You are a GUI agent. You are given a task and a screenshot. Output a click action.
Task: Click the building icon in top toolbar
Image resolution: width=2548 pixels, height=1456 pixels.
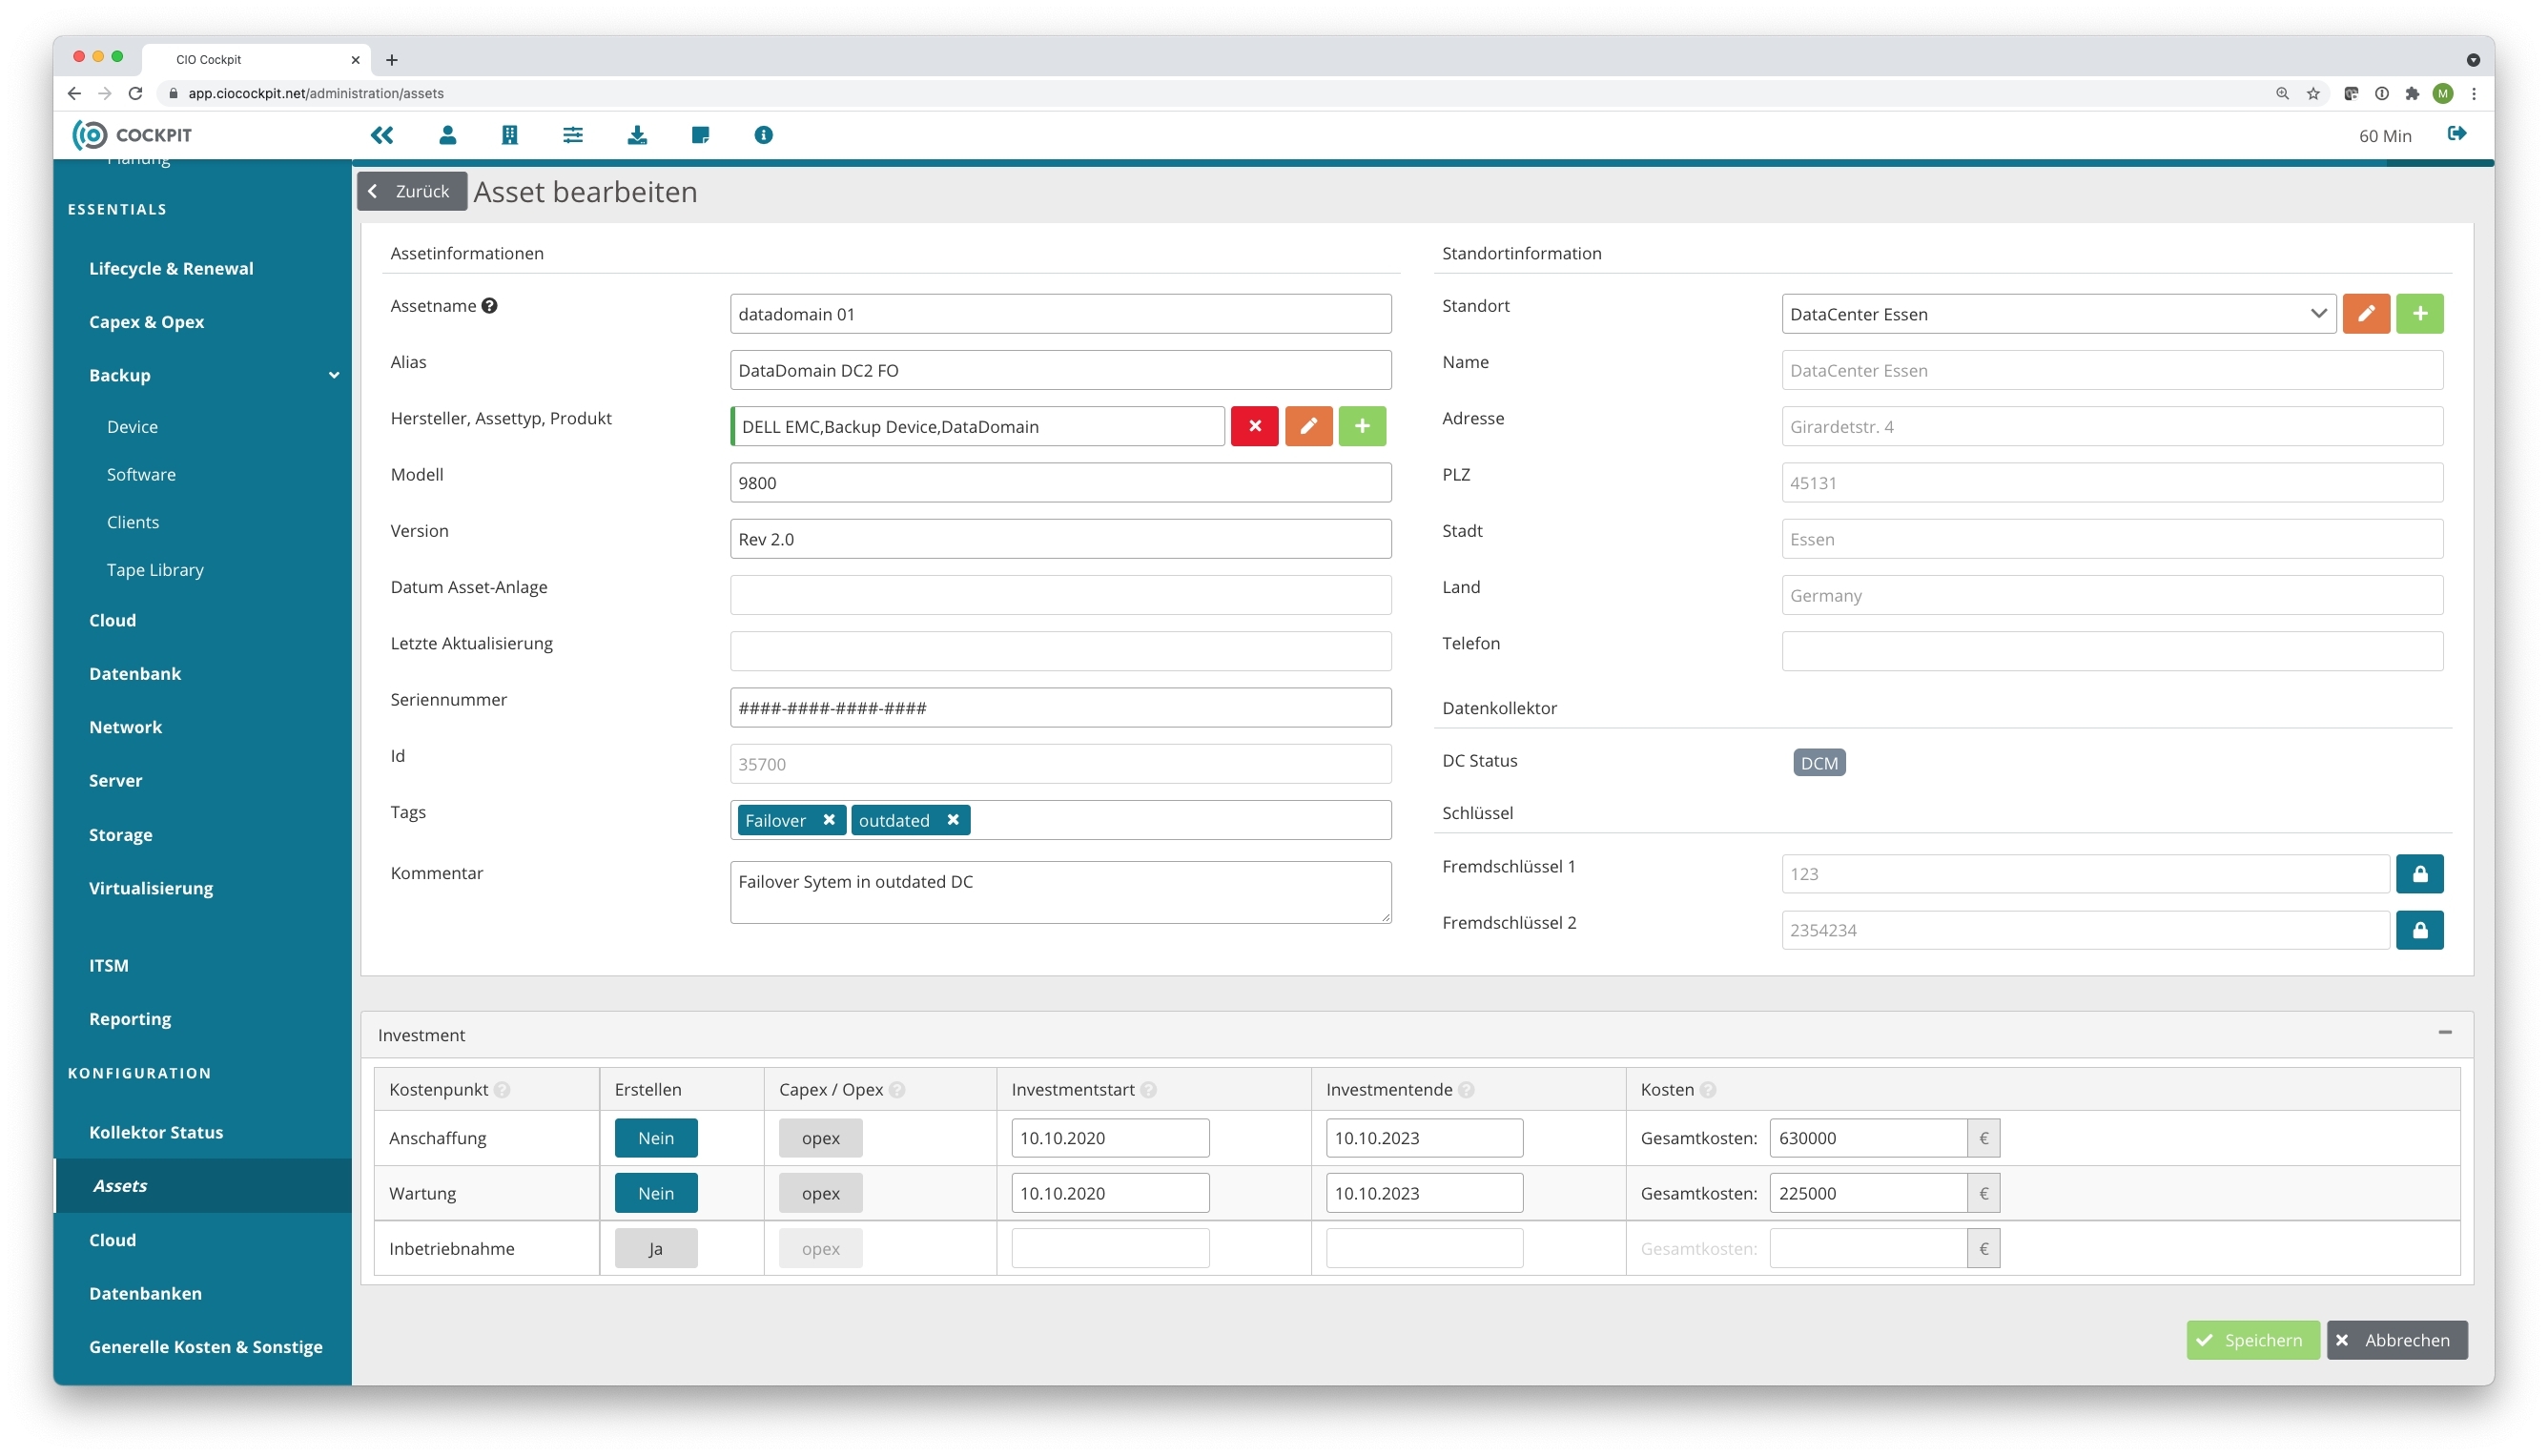point(509,135)
